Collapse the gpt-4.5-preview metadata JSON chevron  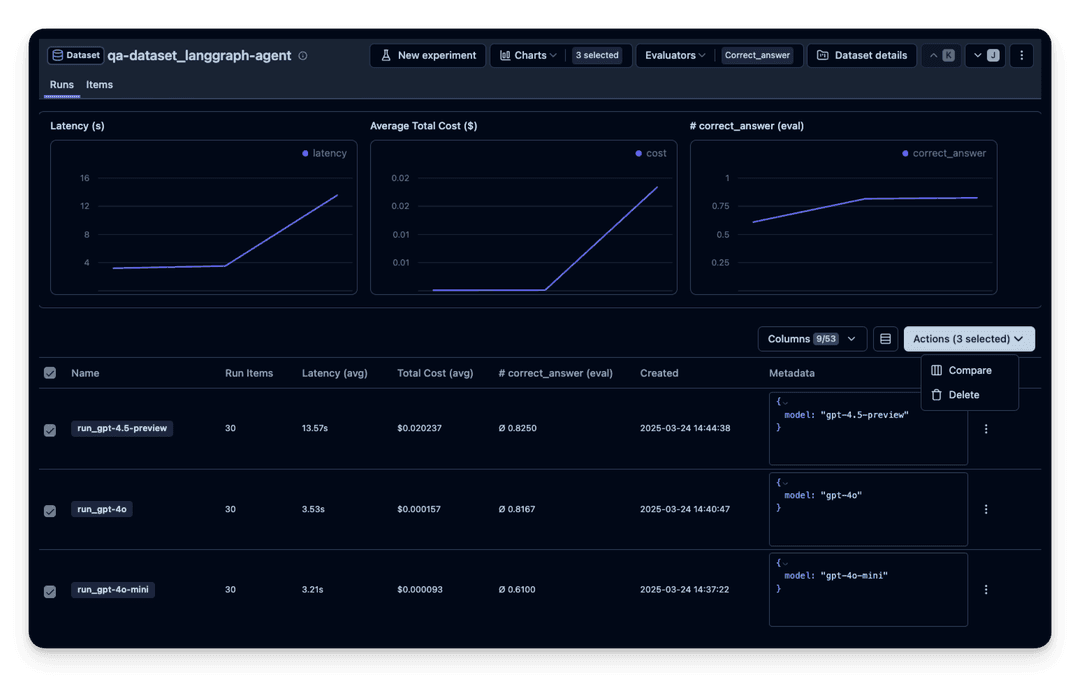785,402
